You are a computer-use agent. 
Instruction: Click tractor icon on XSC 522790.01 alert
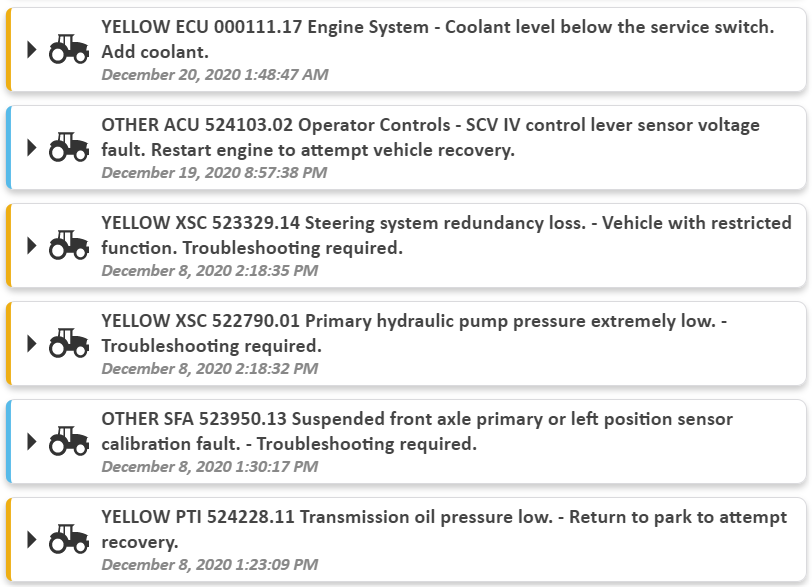click(69, 343)
